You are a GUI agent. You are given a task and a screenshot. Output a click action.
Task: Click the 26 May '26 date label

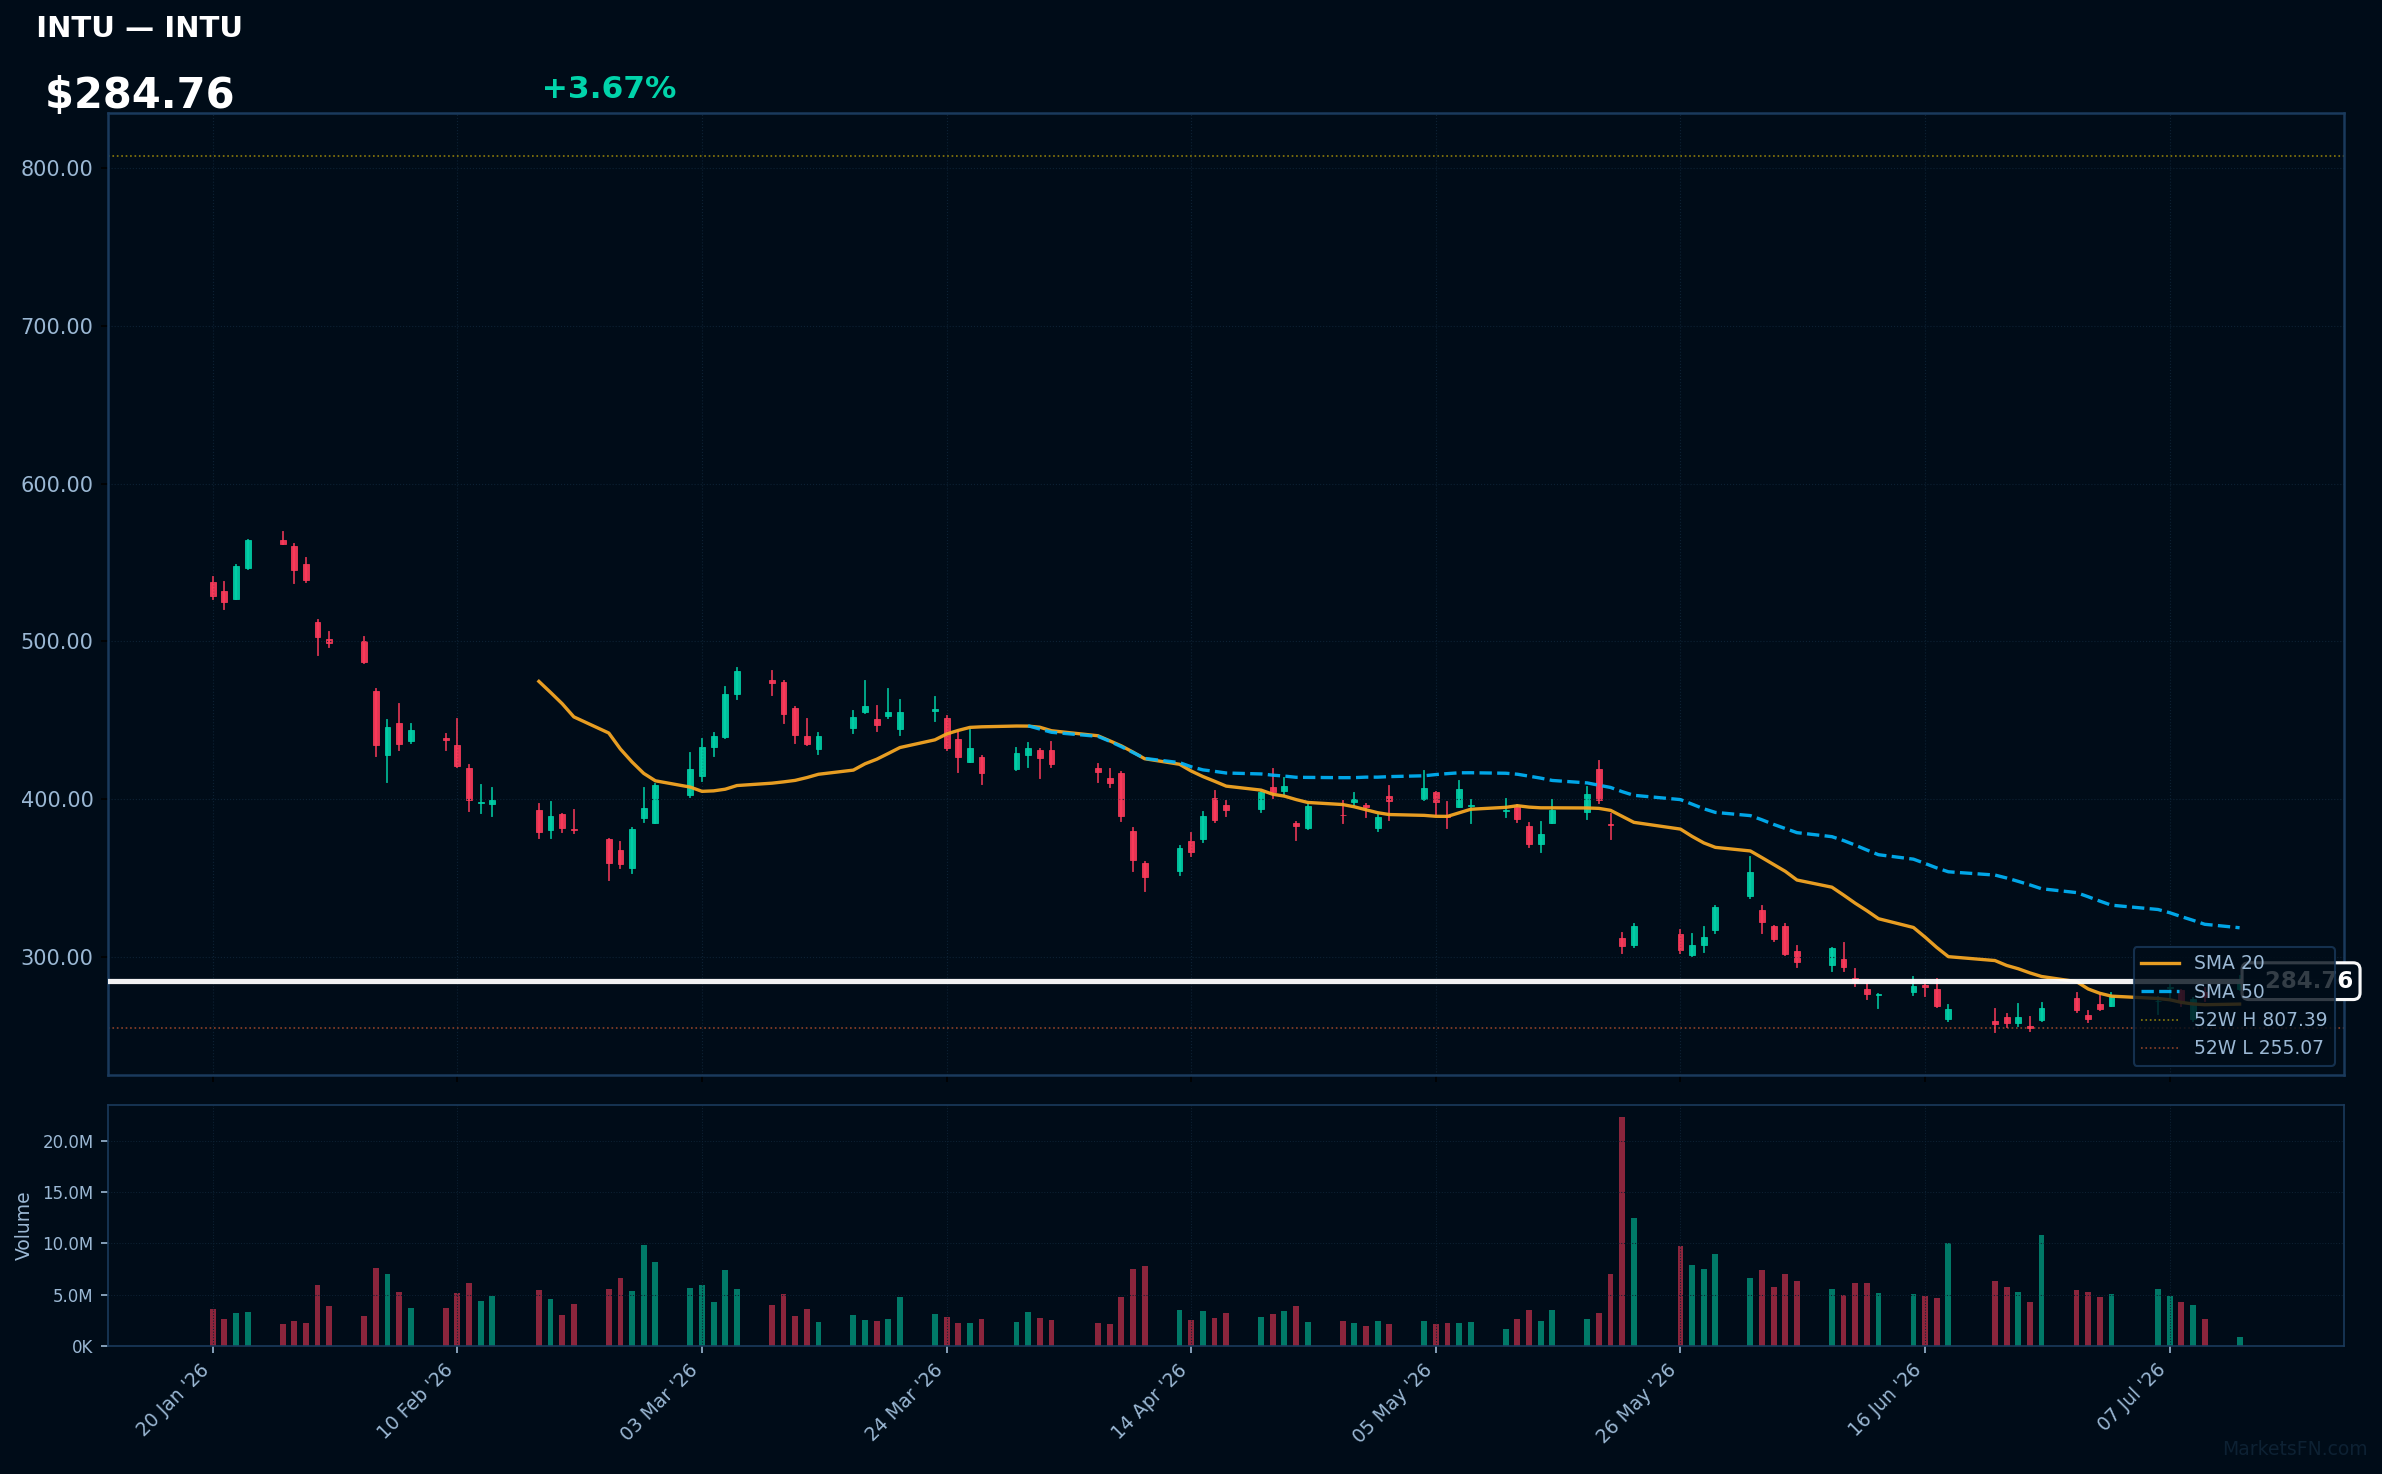1637,1402
